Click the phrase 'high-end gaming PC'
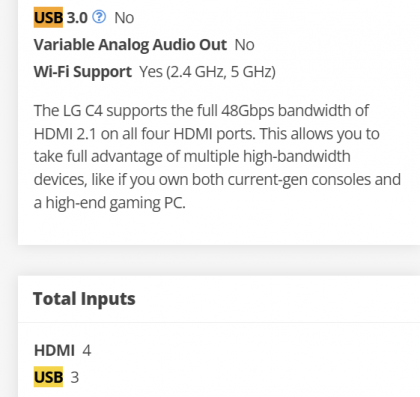Viewport: 420px width, 397px height. (x=115, y=203)
